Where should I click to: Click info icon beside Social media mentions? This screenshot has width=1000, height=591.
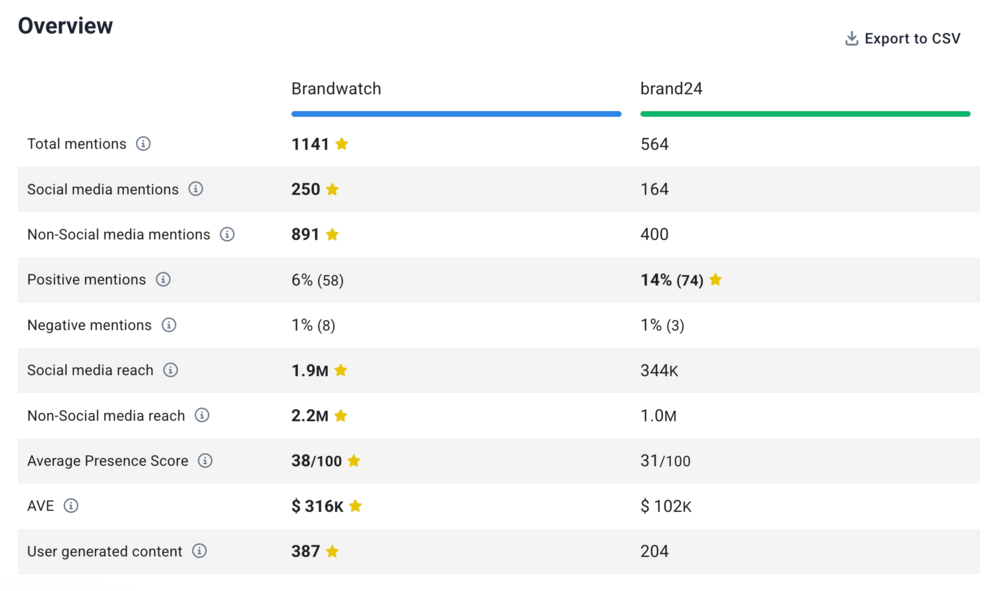pyautogui.click(x=196, y=189)
